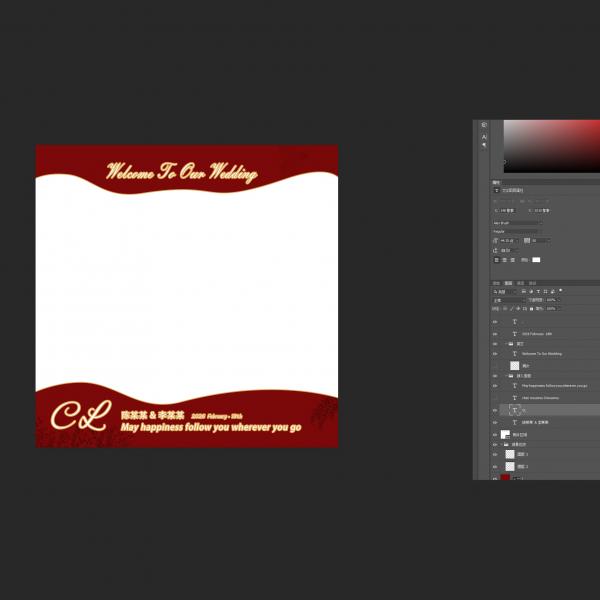Toggle visibility of the 2023 February layer

click(x=495, y=334)
